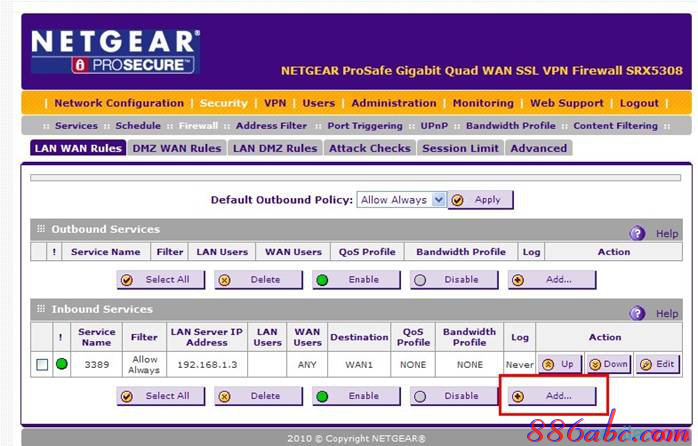Go to Schedule submenu

pyautogui.click(x=138, y=126)
